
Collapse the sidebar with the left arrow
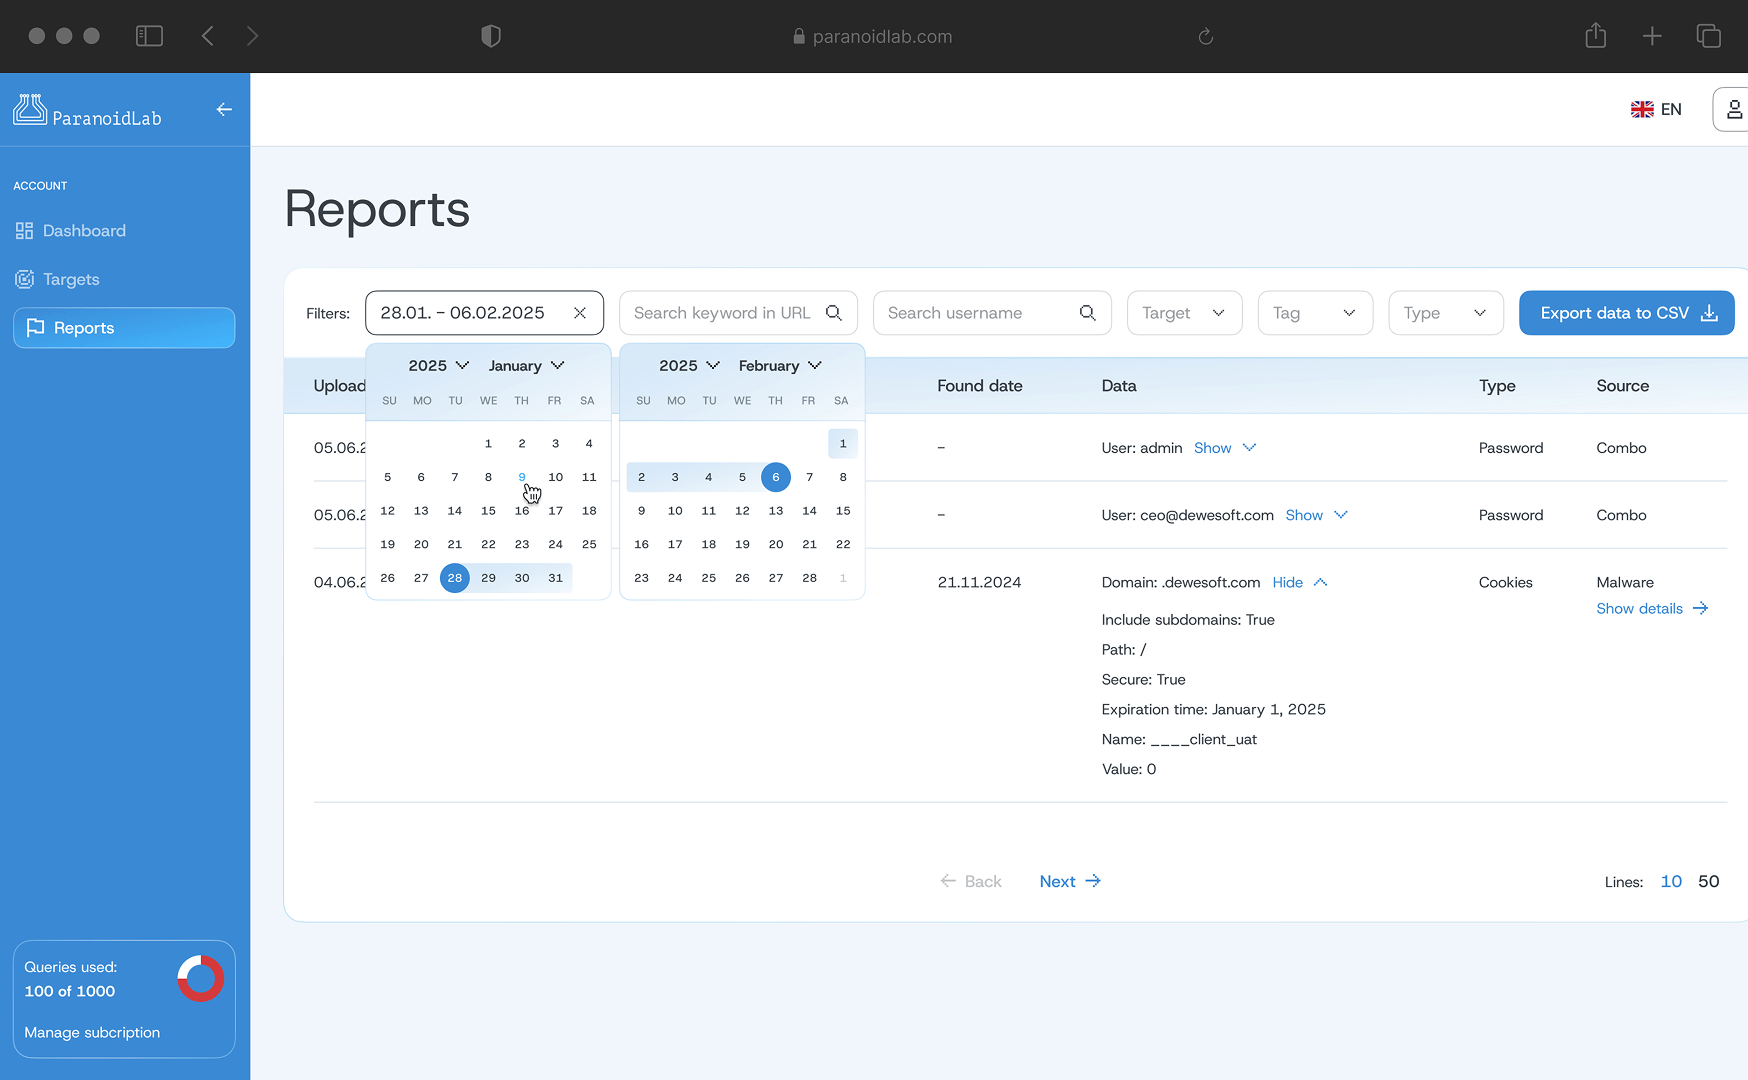point(224,110)
